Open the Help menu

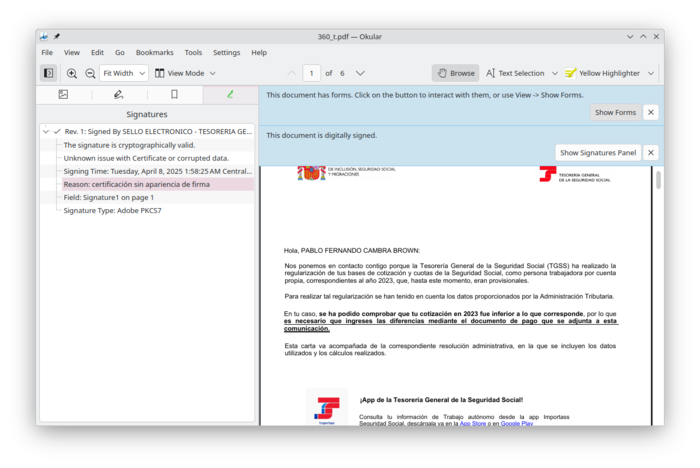[259, 53]
